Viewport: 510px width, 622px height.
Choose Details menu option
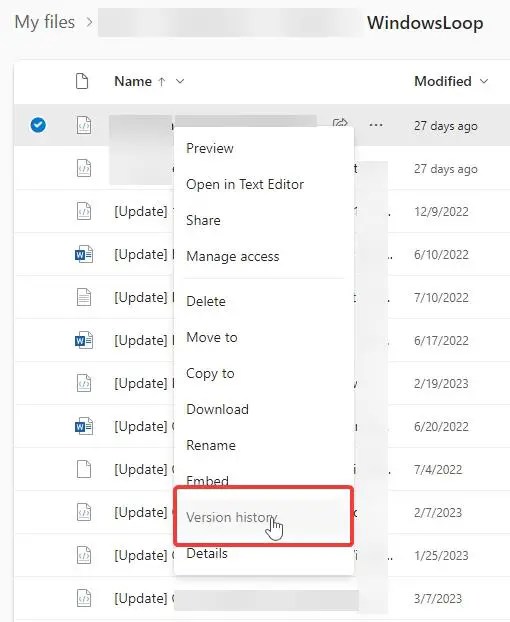[x=207, y=553]
